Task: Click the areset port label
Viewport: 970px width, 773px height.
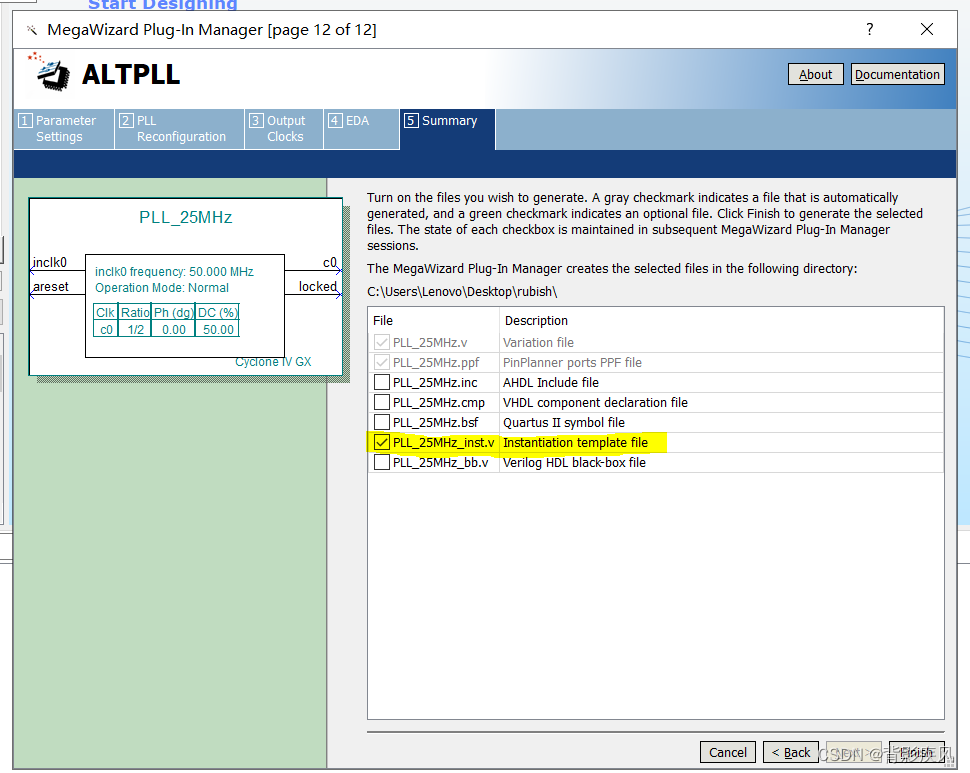Action: point(51,286)
